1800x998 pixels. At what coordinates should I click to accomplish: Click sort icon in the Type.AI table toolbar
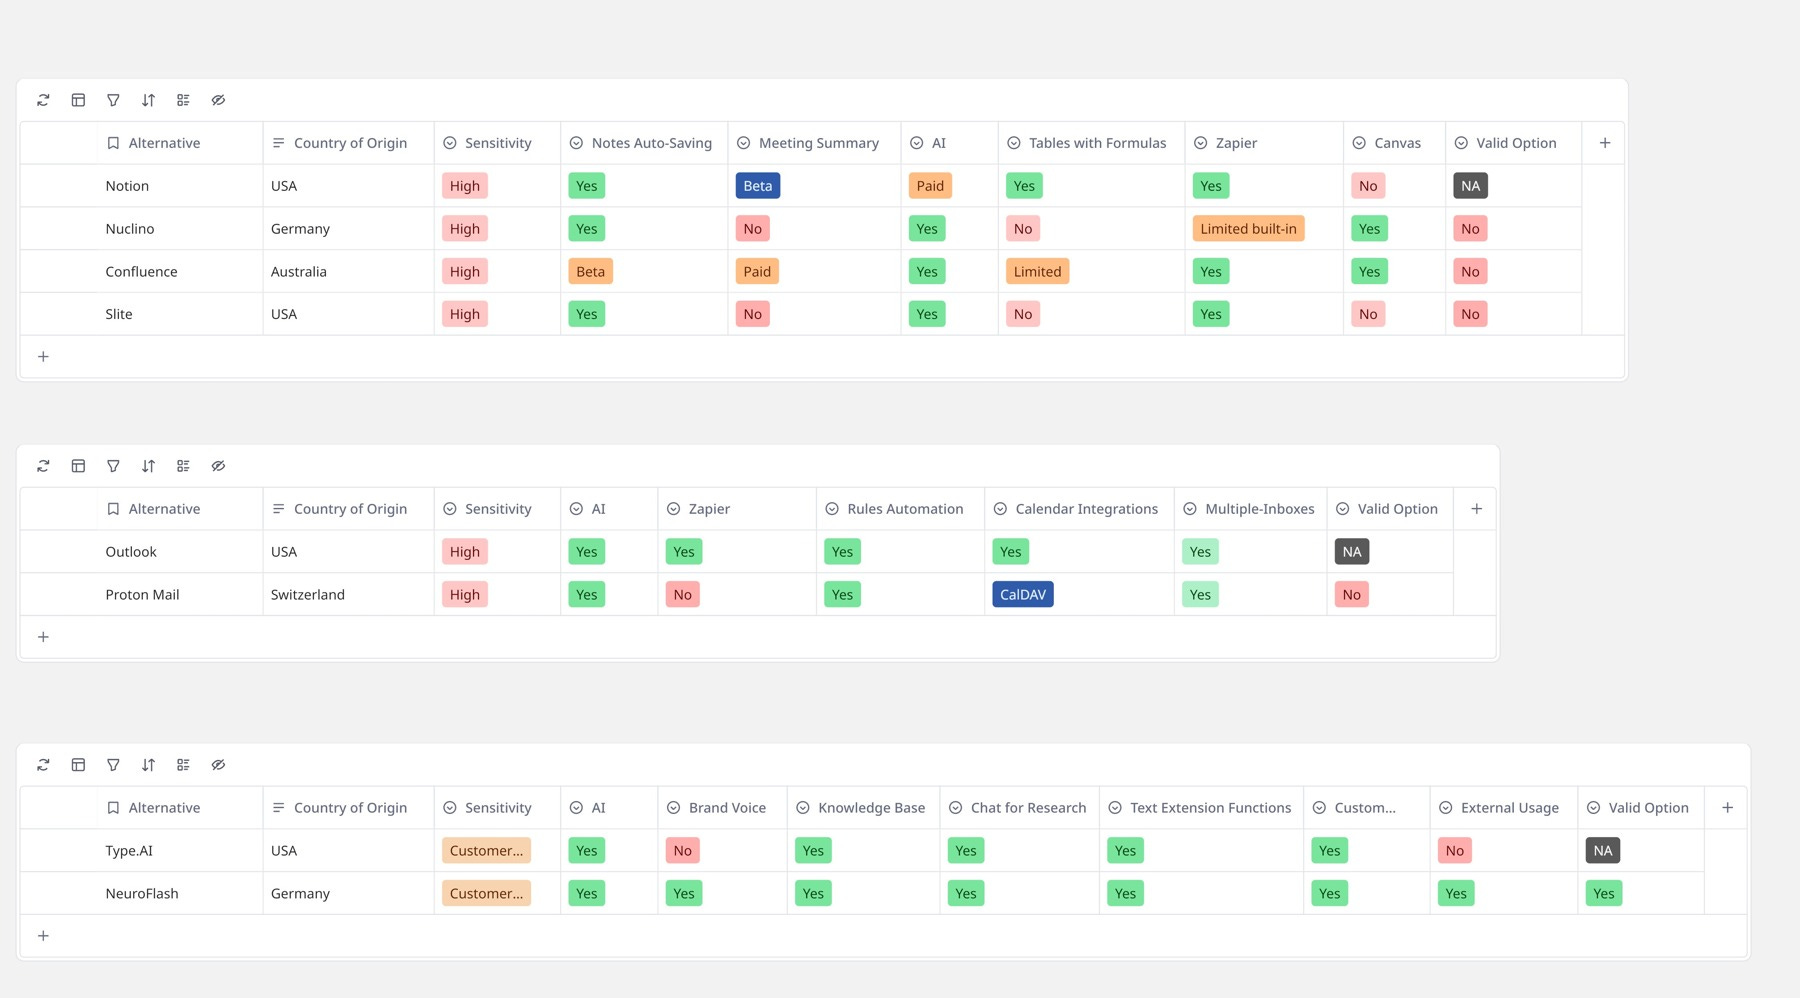pos(148,765)
